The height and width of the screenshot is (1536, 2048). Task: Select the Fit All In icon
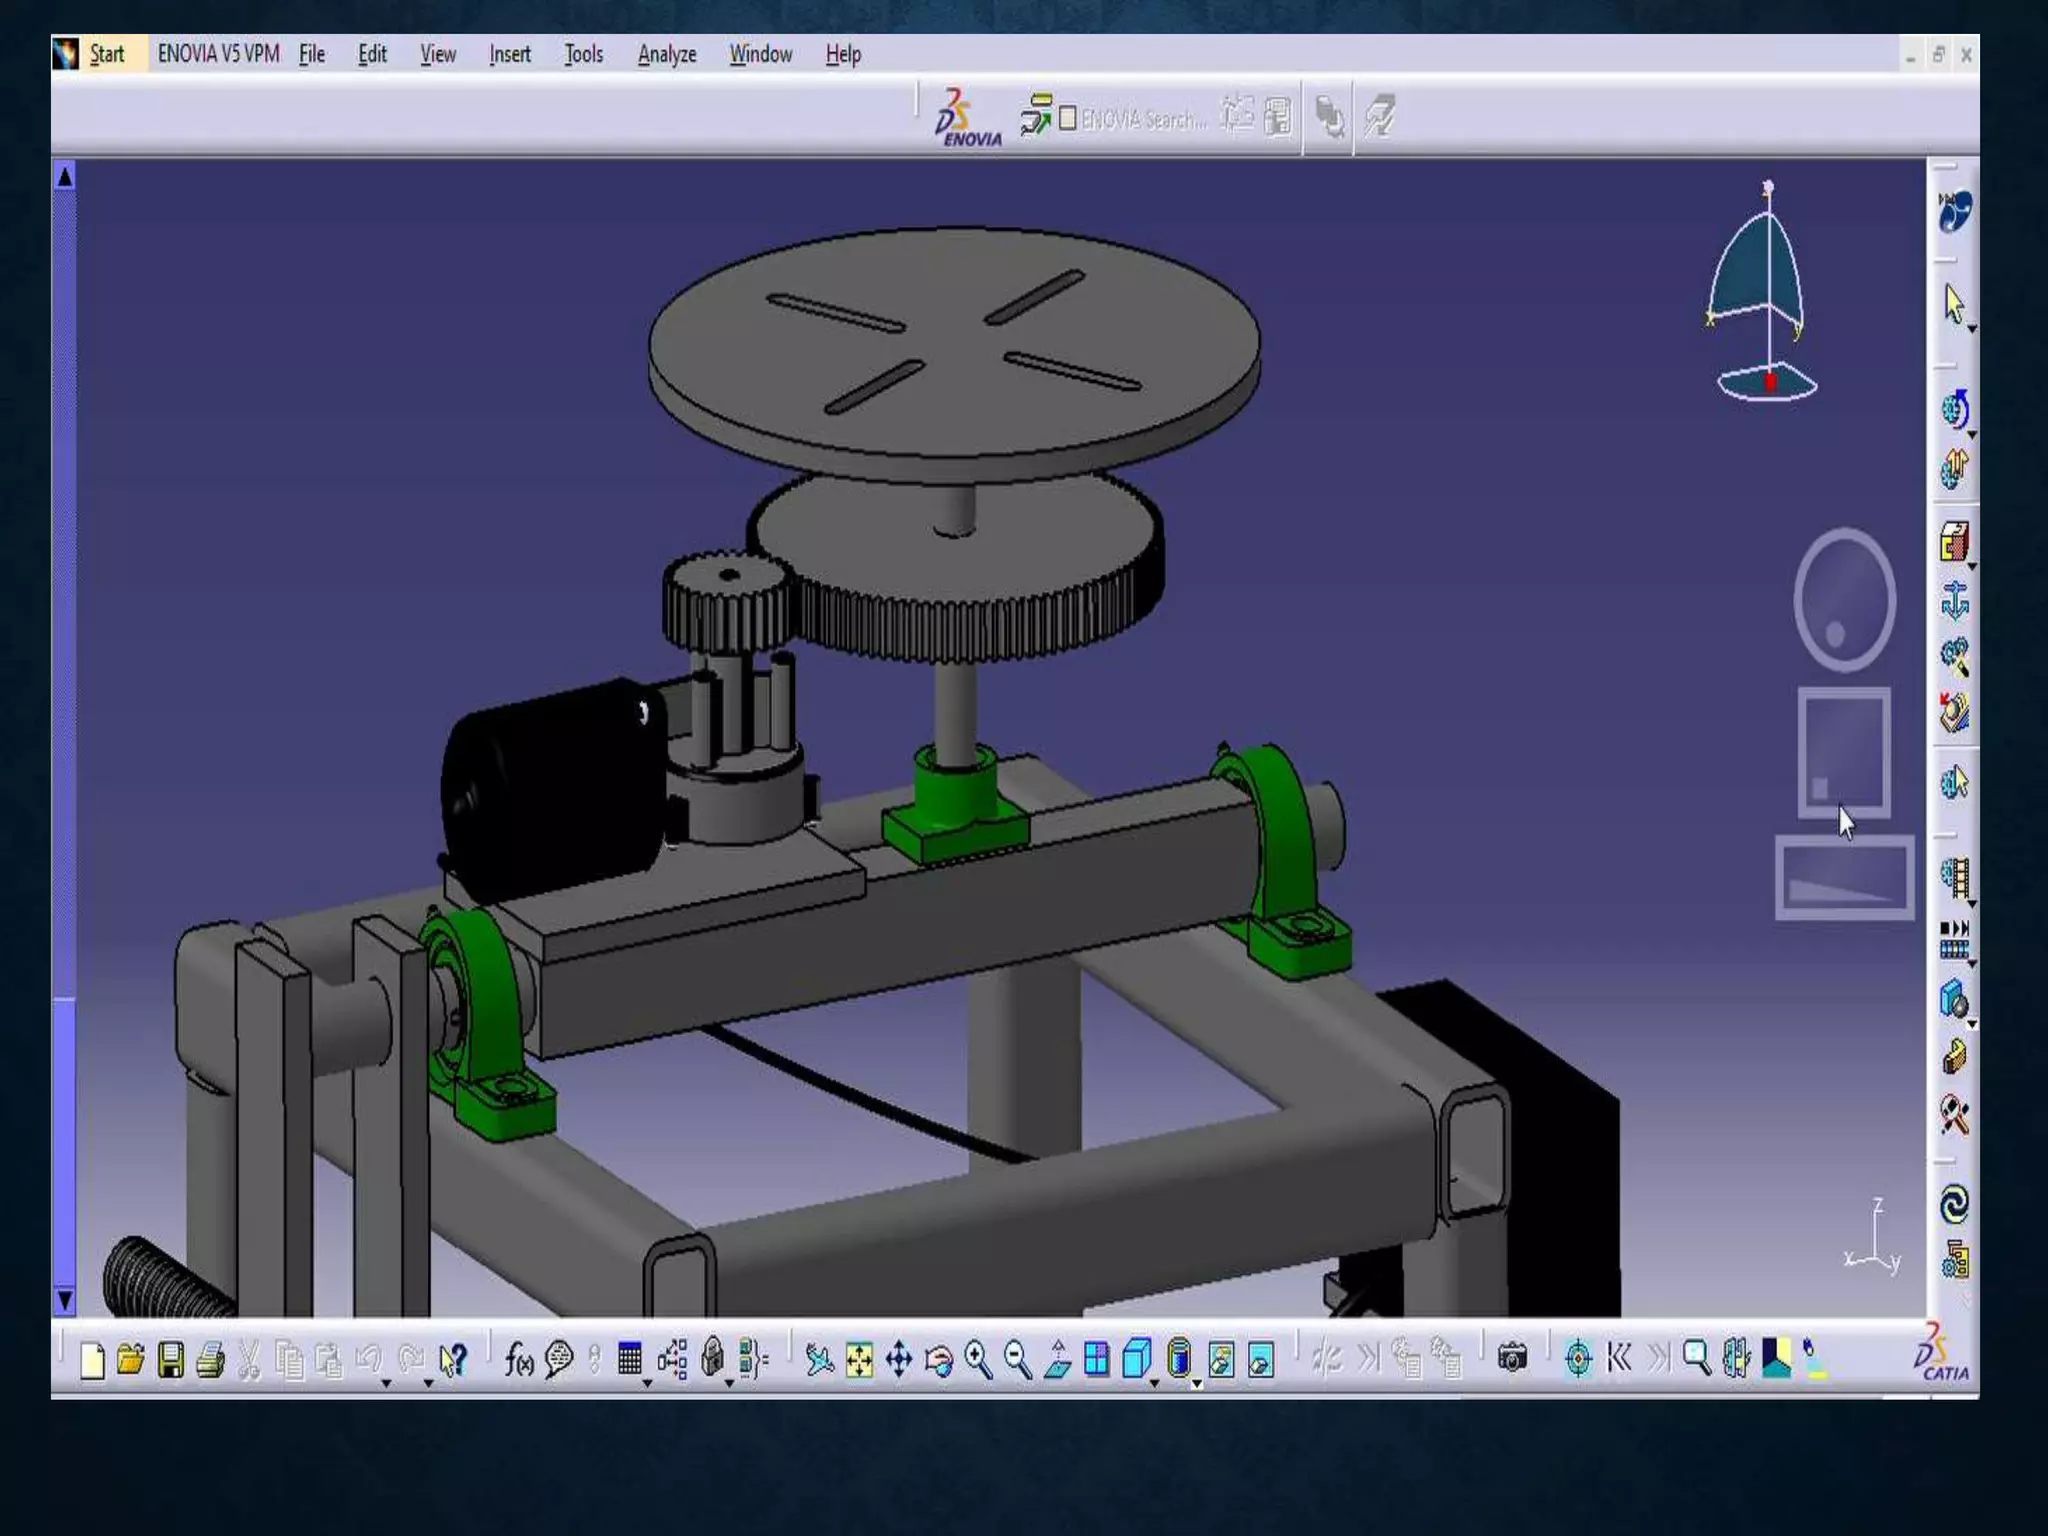click(x=859, y=1360)
